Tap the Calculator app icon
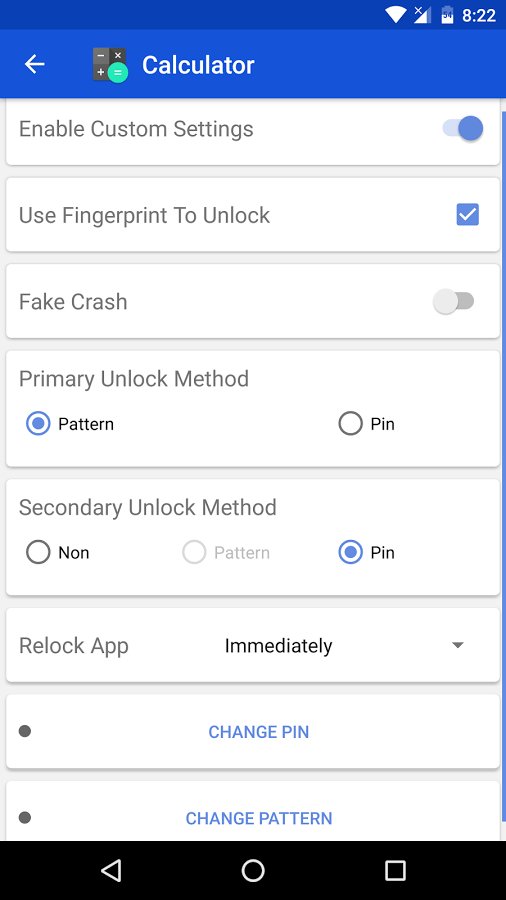This screenshot has width=506, height=900. (x=110, y=65)
